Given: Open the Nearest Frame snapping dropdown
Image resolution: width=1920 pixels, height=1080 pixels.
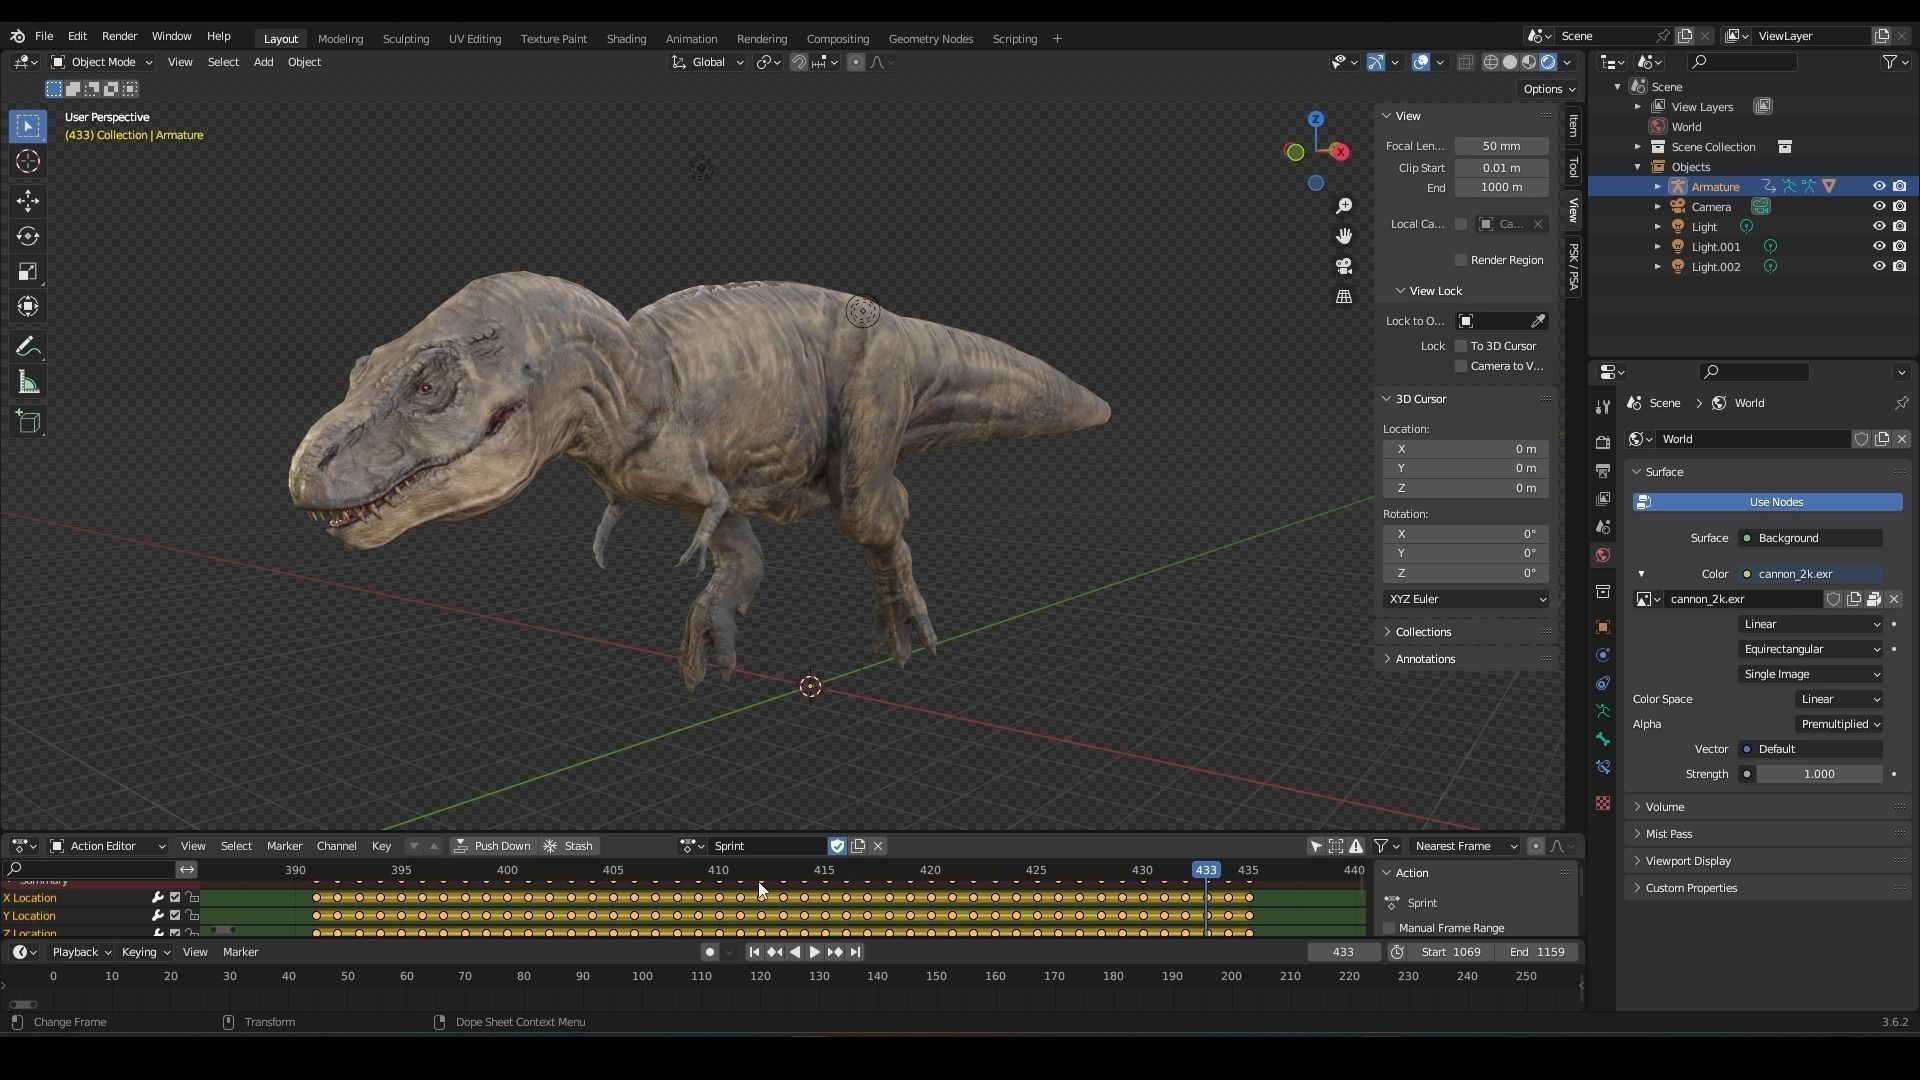Looking at the screenshot, I should (1465, 846).
